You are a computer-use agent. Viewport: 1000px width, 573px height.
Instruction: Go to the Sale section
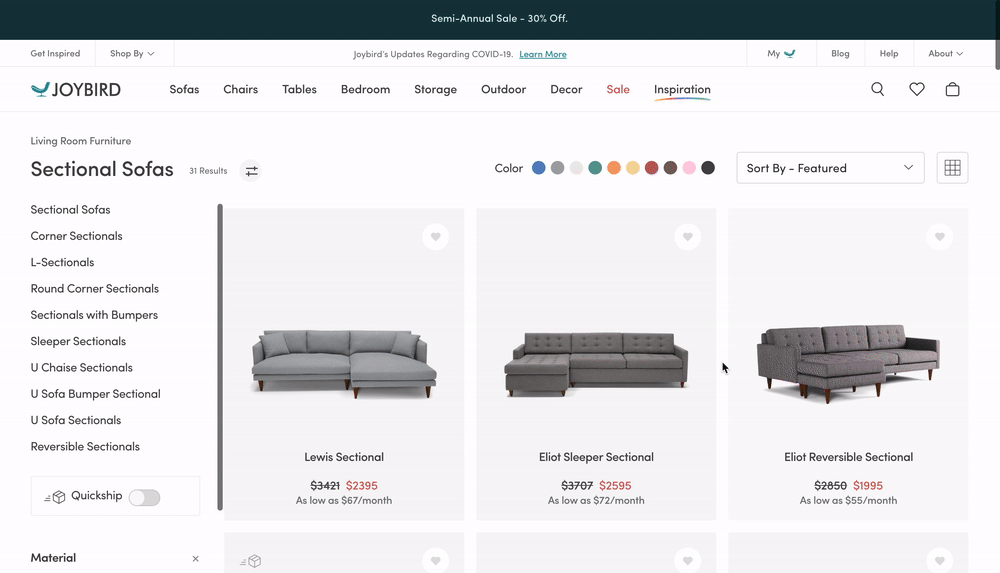click(618, 89)
